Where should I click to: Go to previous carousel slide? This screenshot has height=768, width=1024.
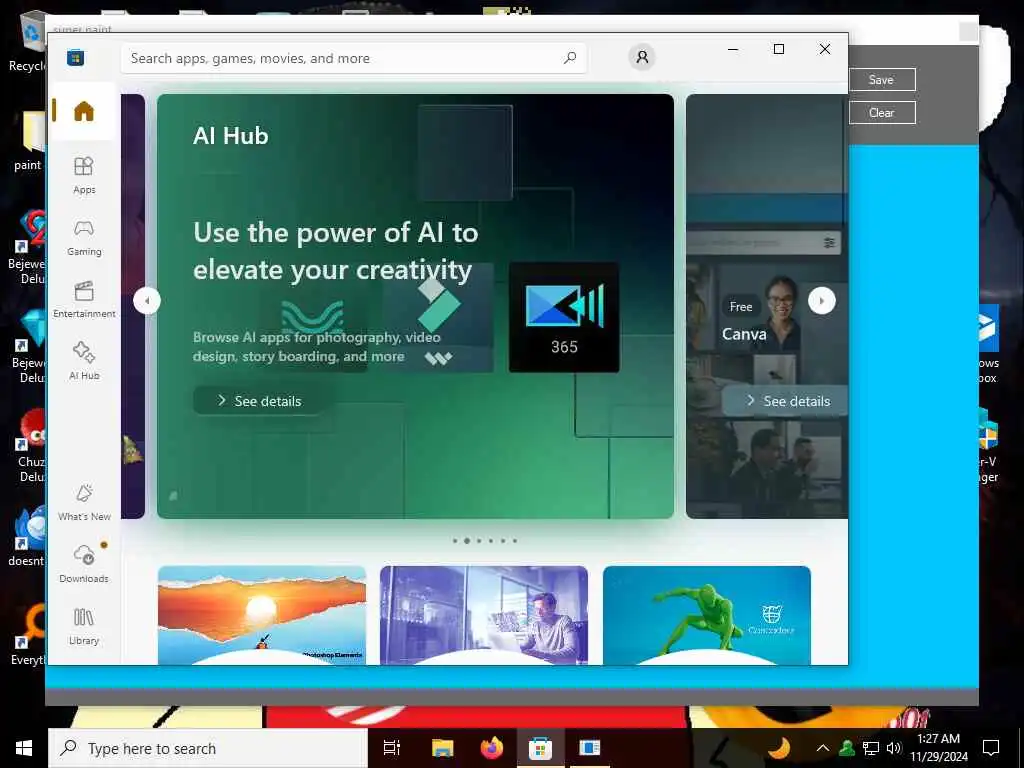tap(147, 301)
